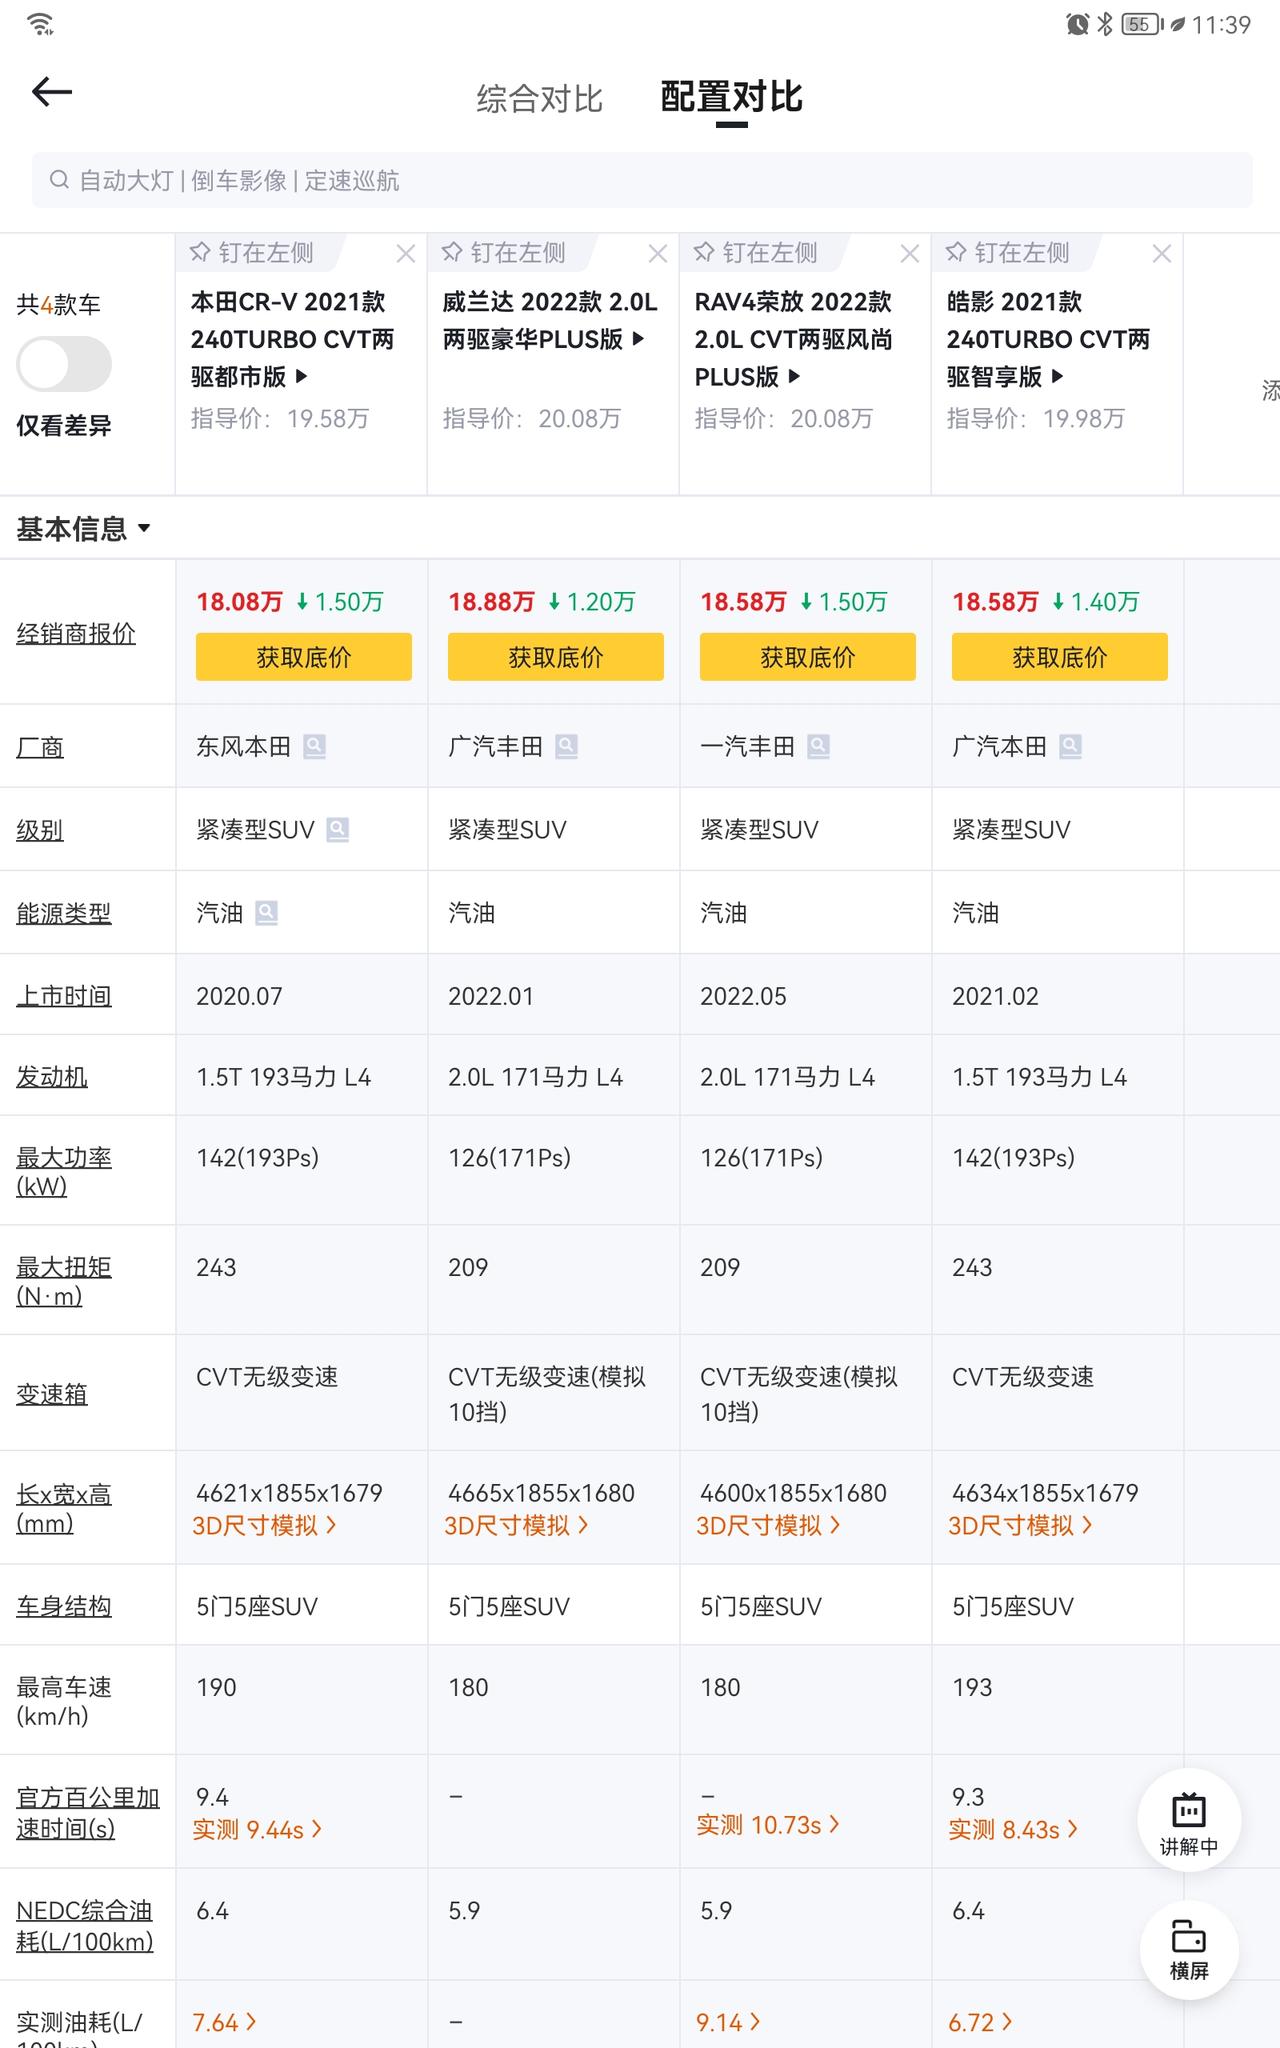Tap the battery indicator showing 55

click(x=1142, y=24)
